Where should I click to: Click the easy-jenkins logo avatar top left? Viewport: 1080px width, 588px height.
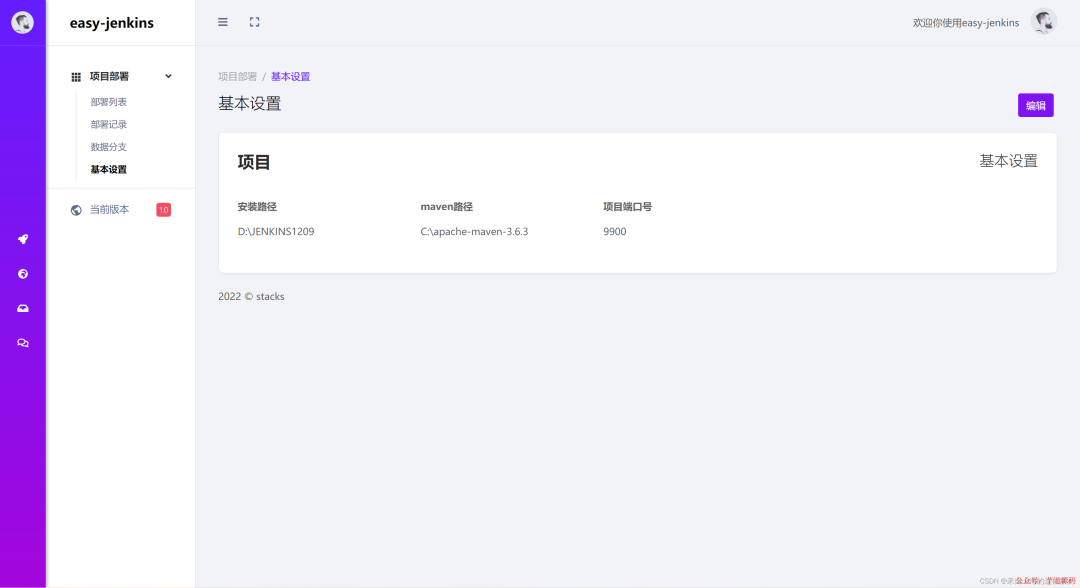coord(22,21)
